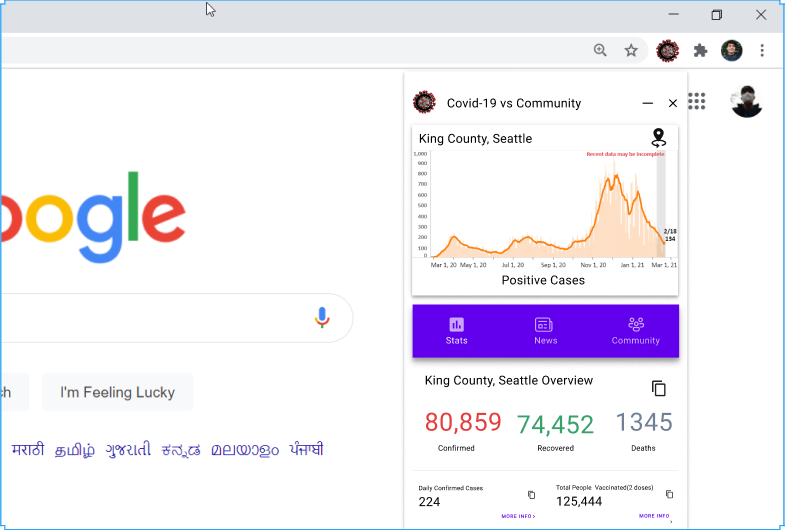Open Chrome three-dot menu
The height and width of the screenshot is (530, 785).
click(x=762, y=50)
